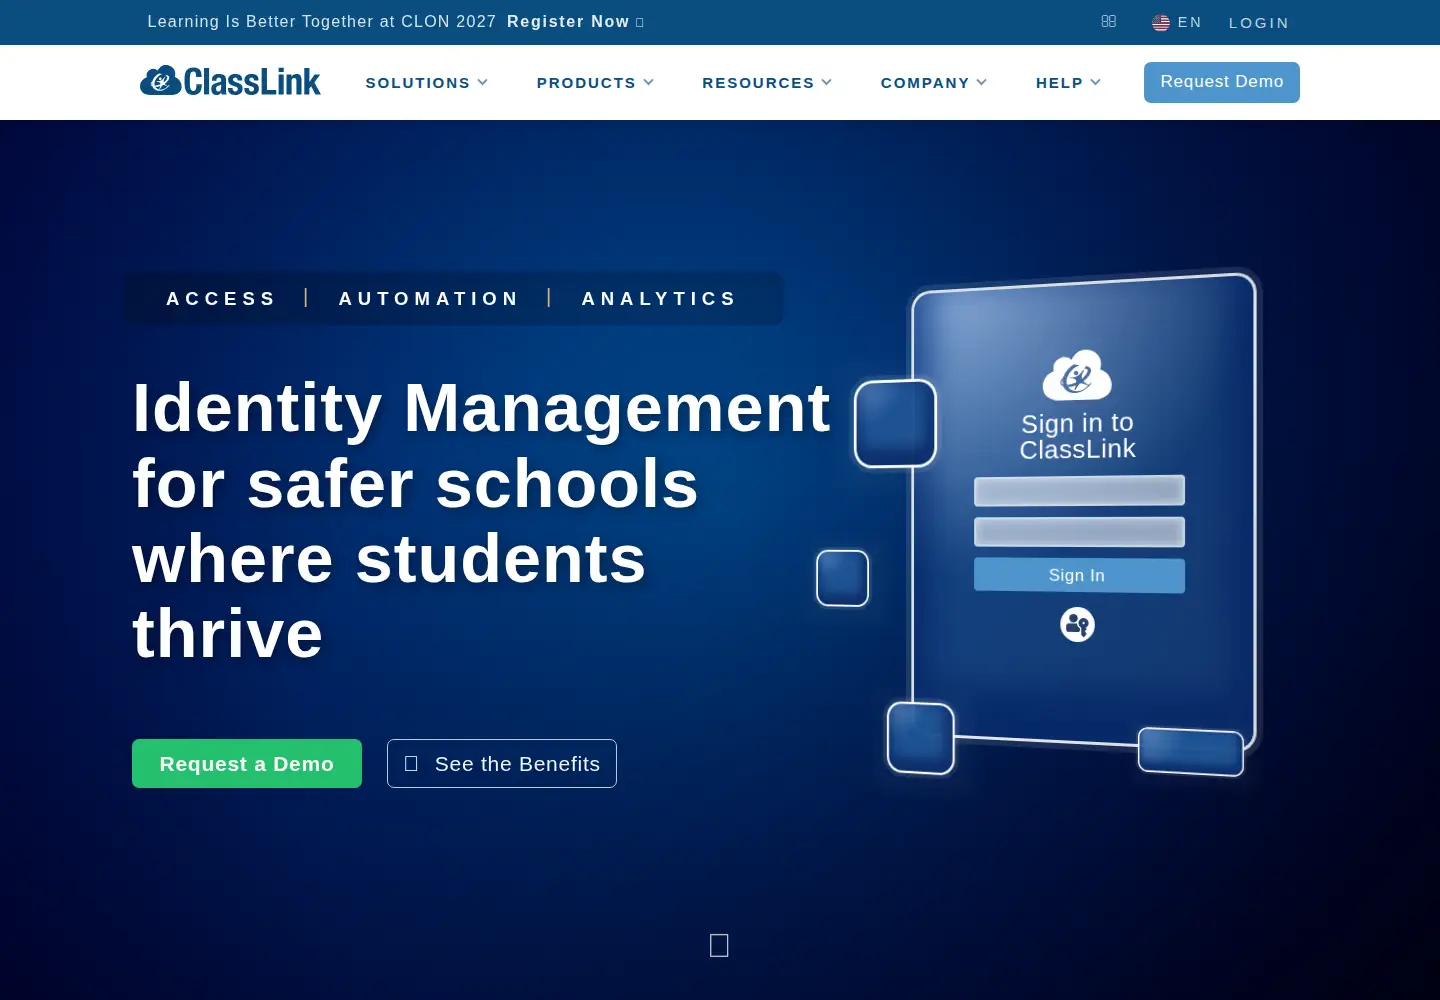Click the blue Request Demo header button
Image resolution: width=1440 pixels, height=1000 pixels.
[1222, 82]
